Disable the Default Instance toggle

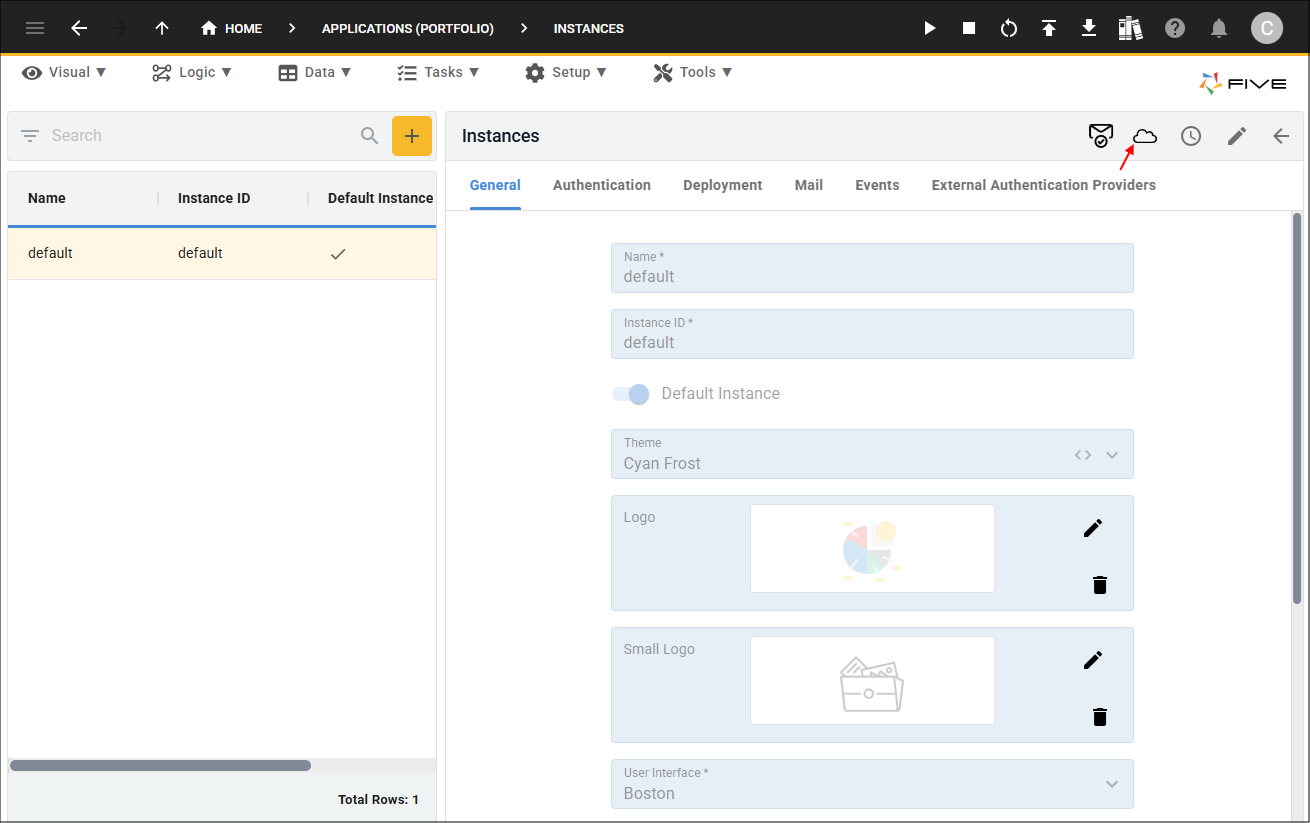[x=630, y=394]
